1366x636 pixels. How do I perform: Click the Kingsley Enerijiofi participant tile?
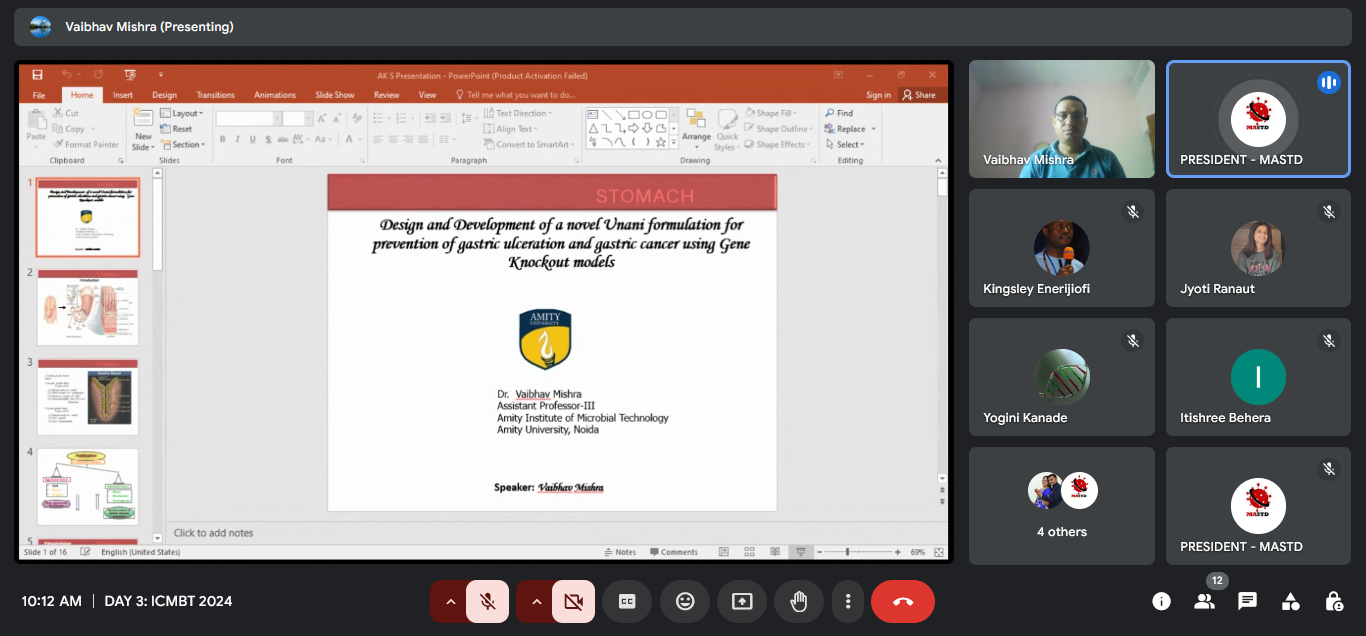point(1061,248)
